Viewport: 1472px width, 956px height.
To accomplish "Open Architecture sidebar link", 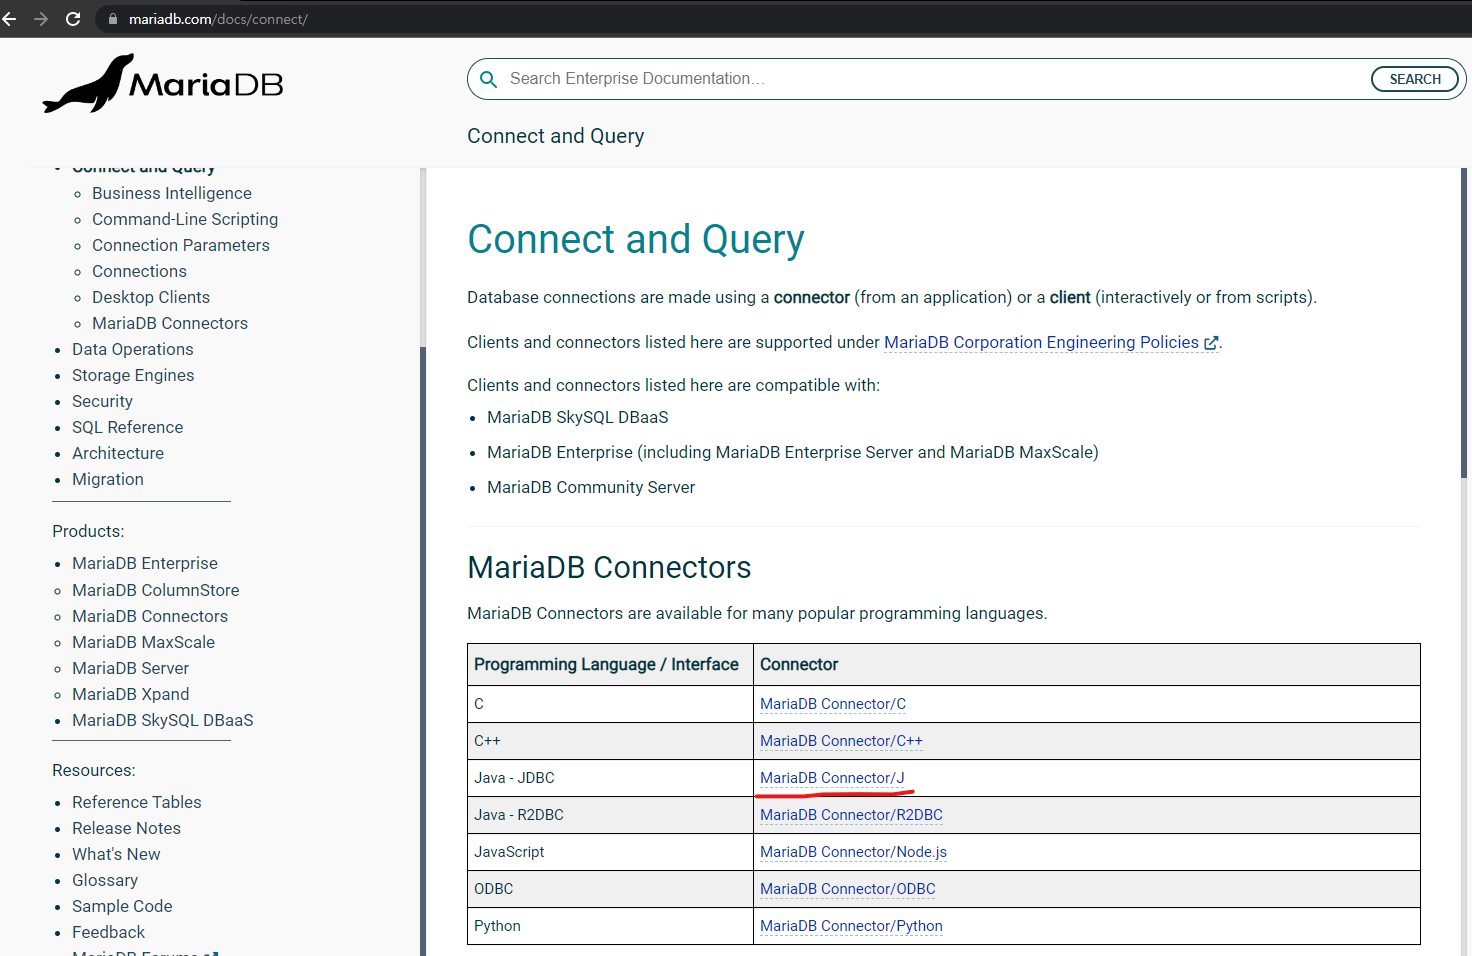I will click(x=118, y=453).
